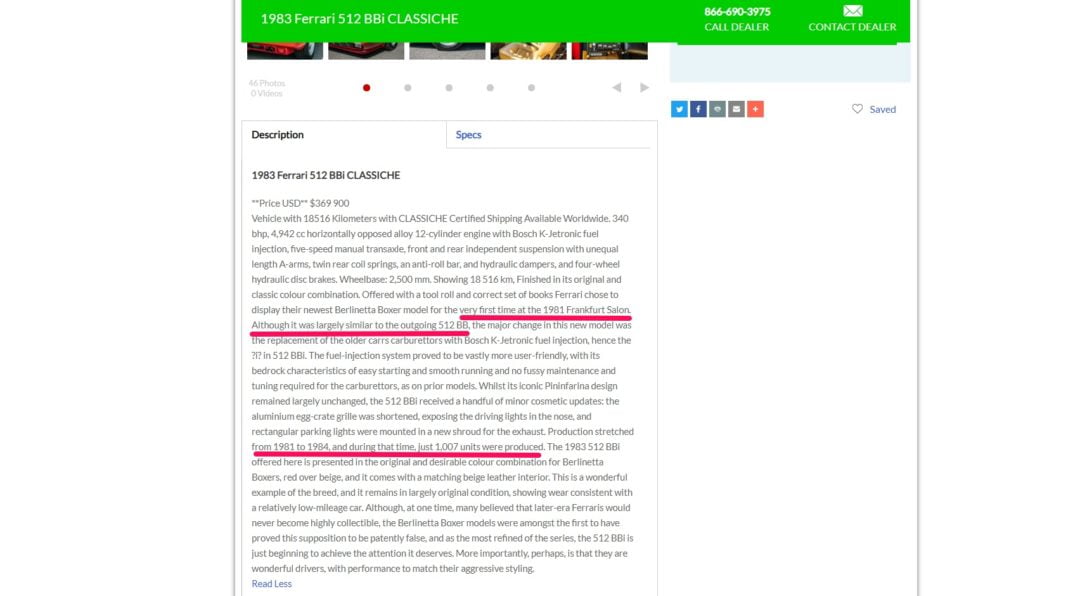
Task: Share the listing on Twitter
Action: [679, 108]
